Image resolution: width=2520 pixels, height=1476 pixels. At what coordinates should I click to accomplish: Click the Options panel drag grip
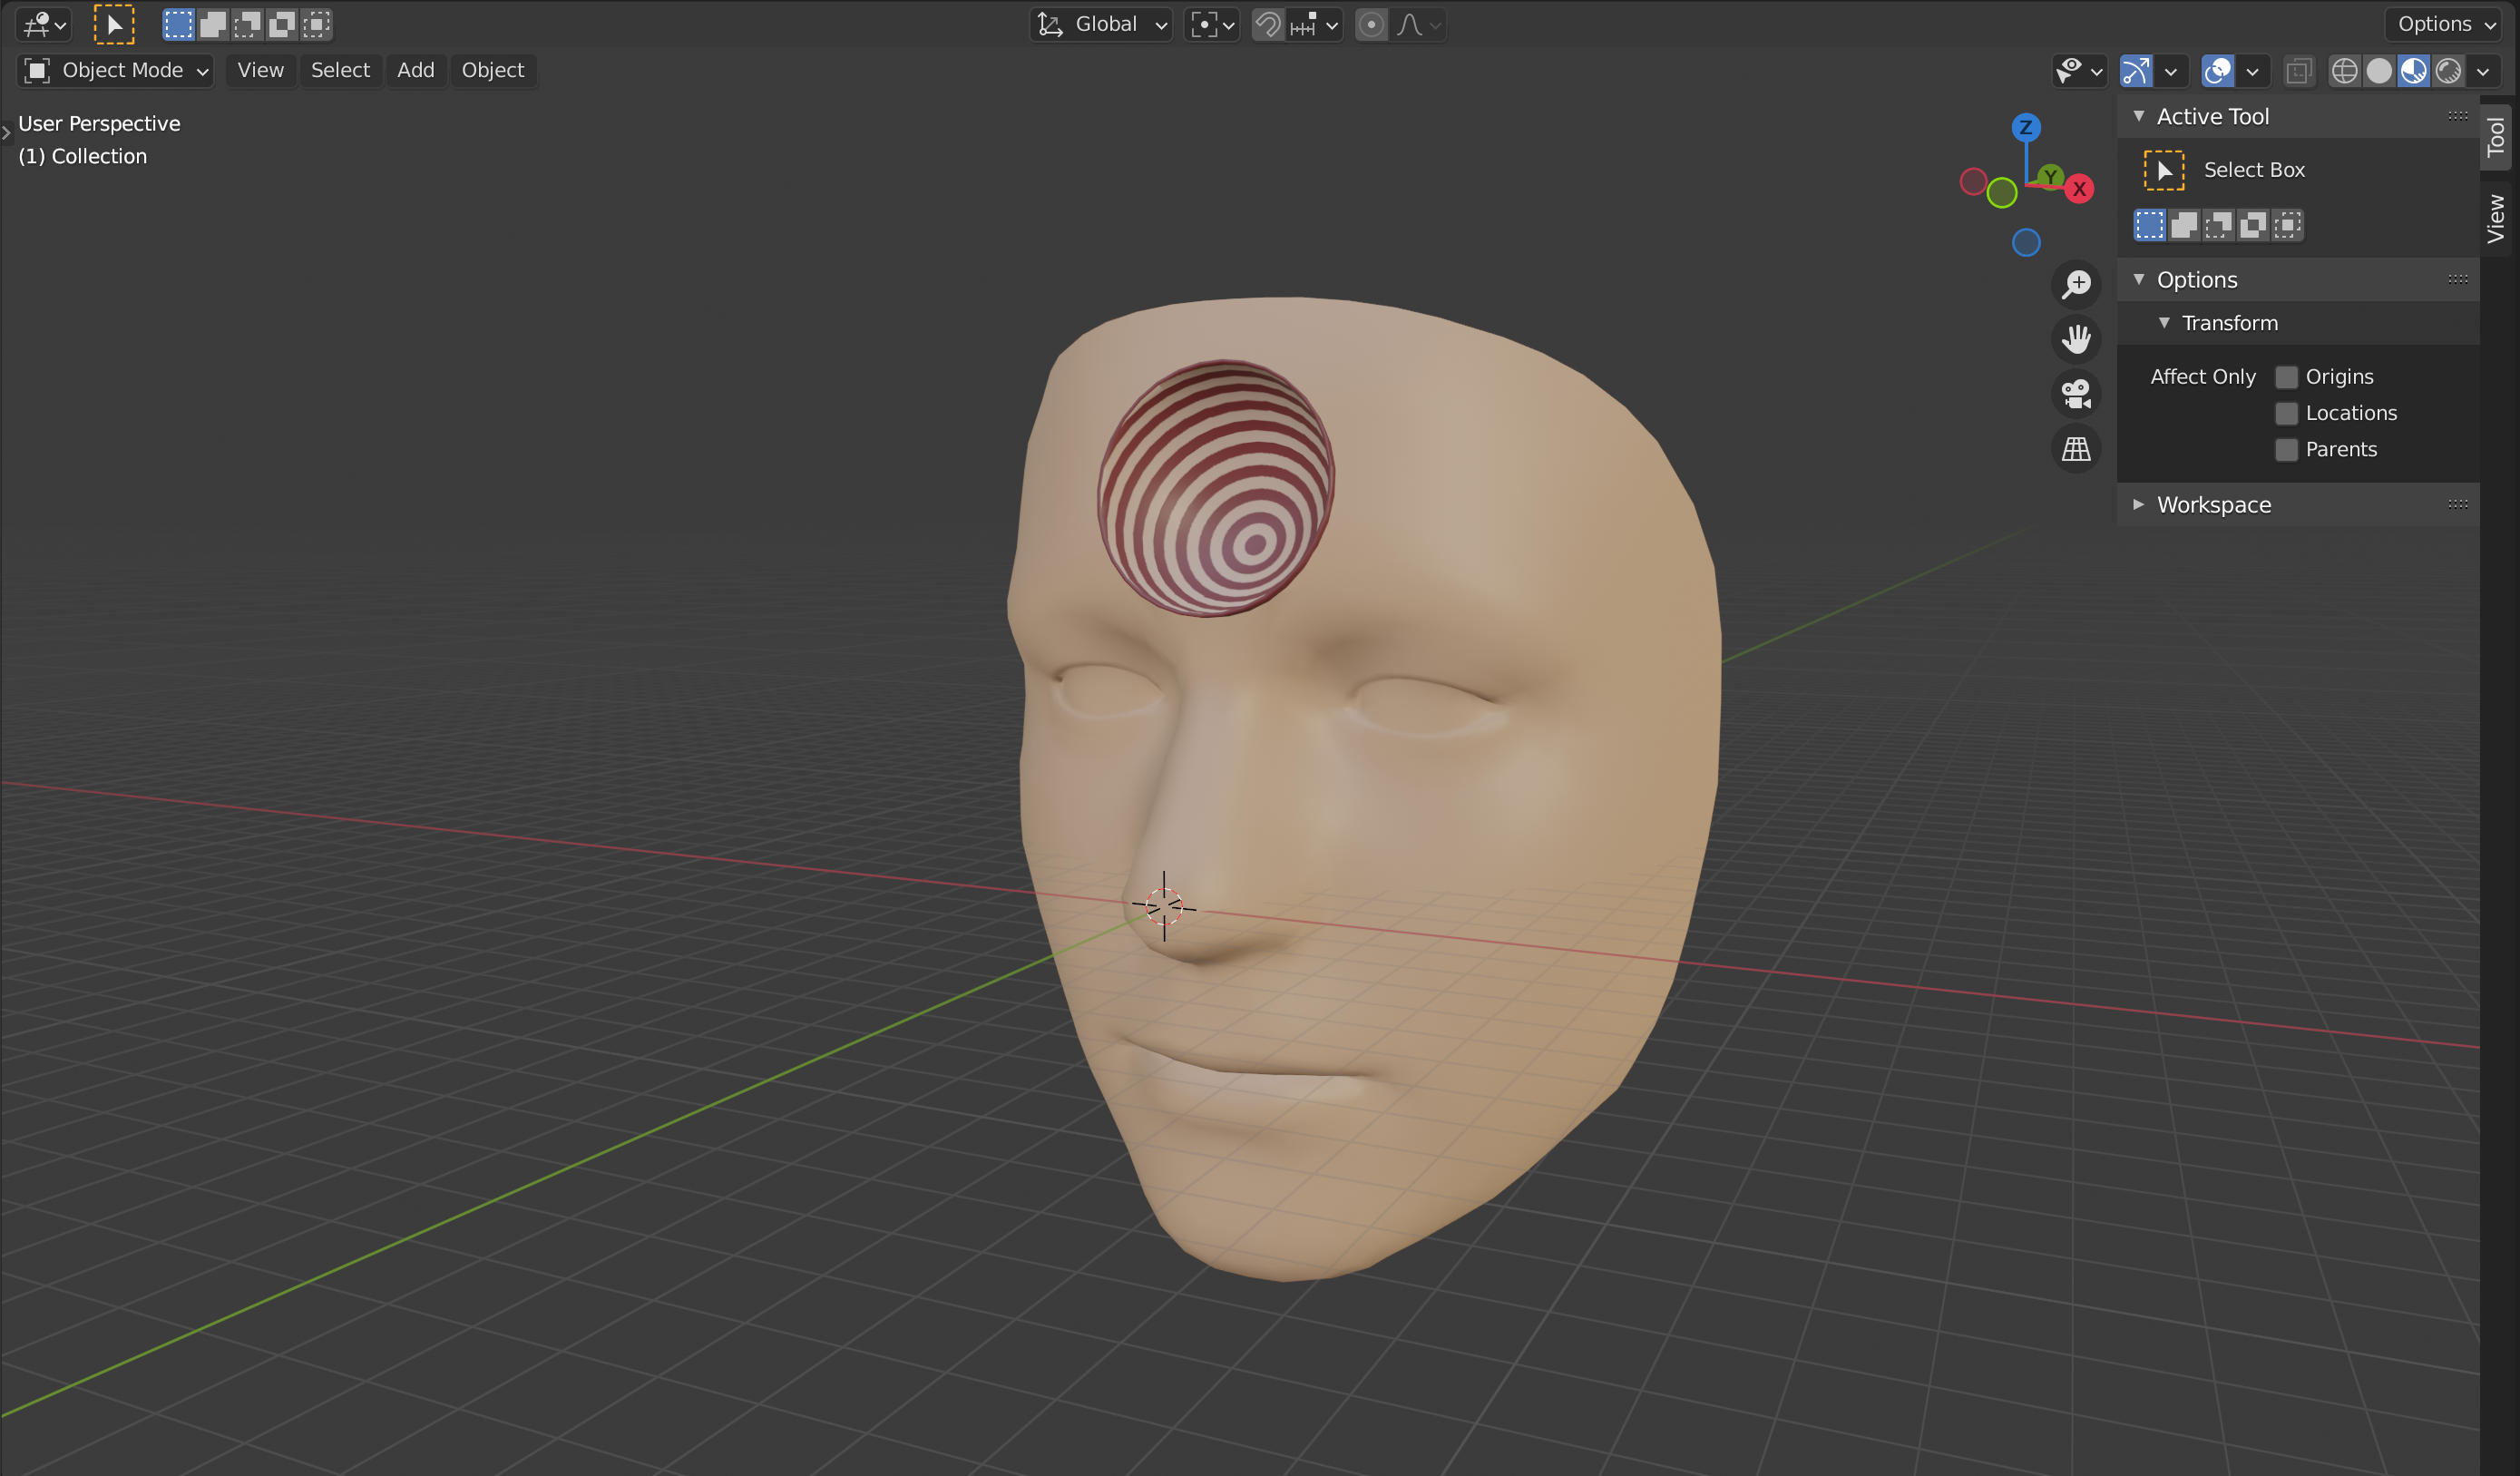coord(2457,279)
